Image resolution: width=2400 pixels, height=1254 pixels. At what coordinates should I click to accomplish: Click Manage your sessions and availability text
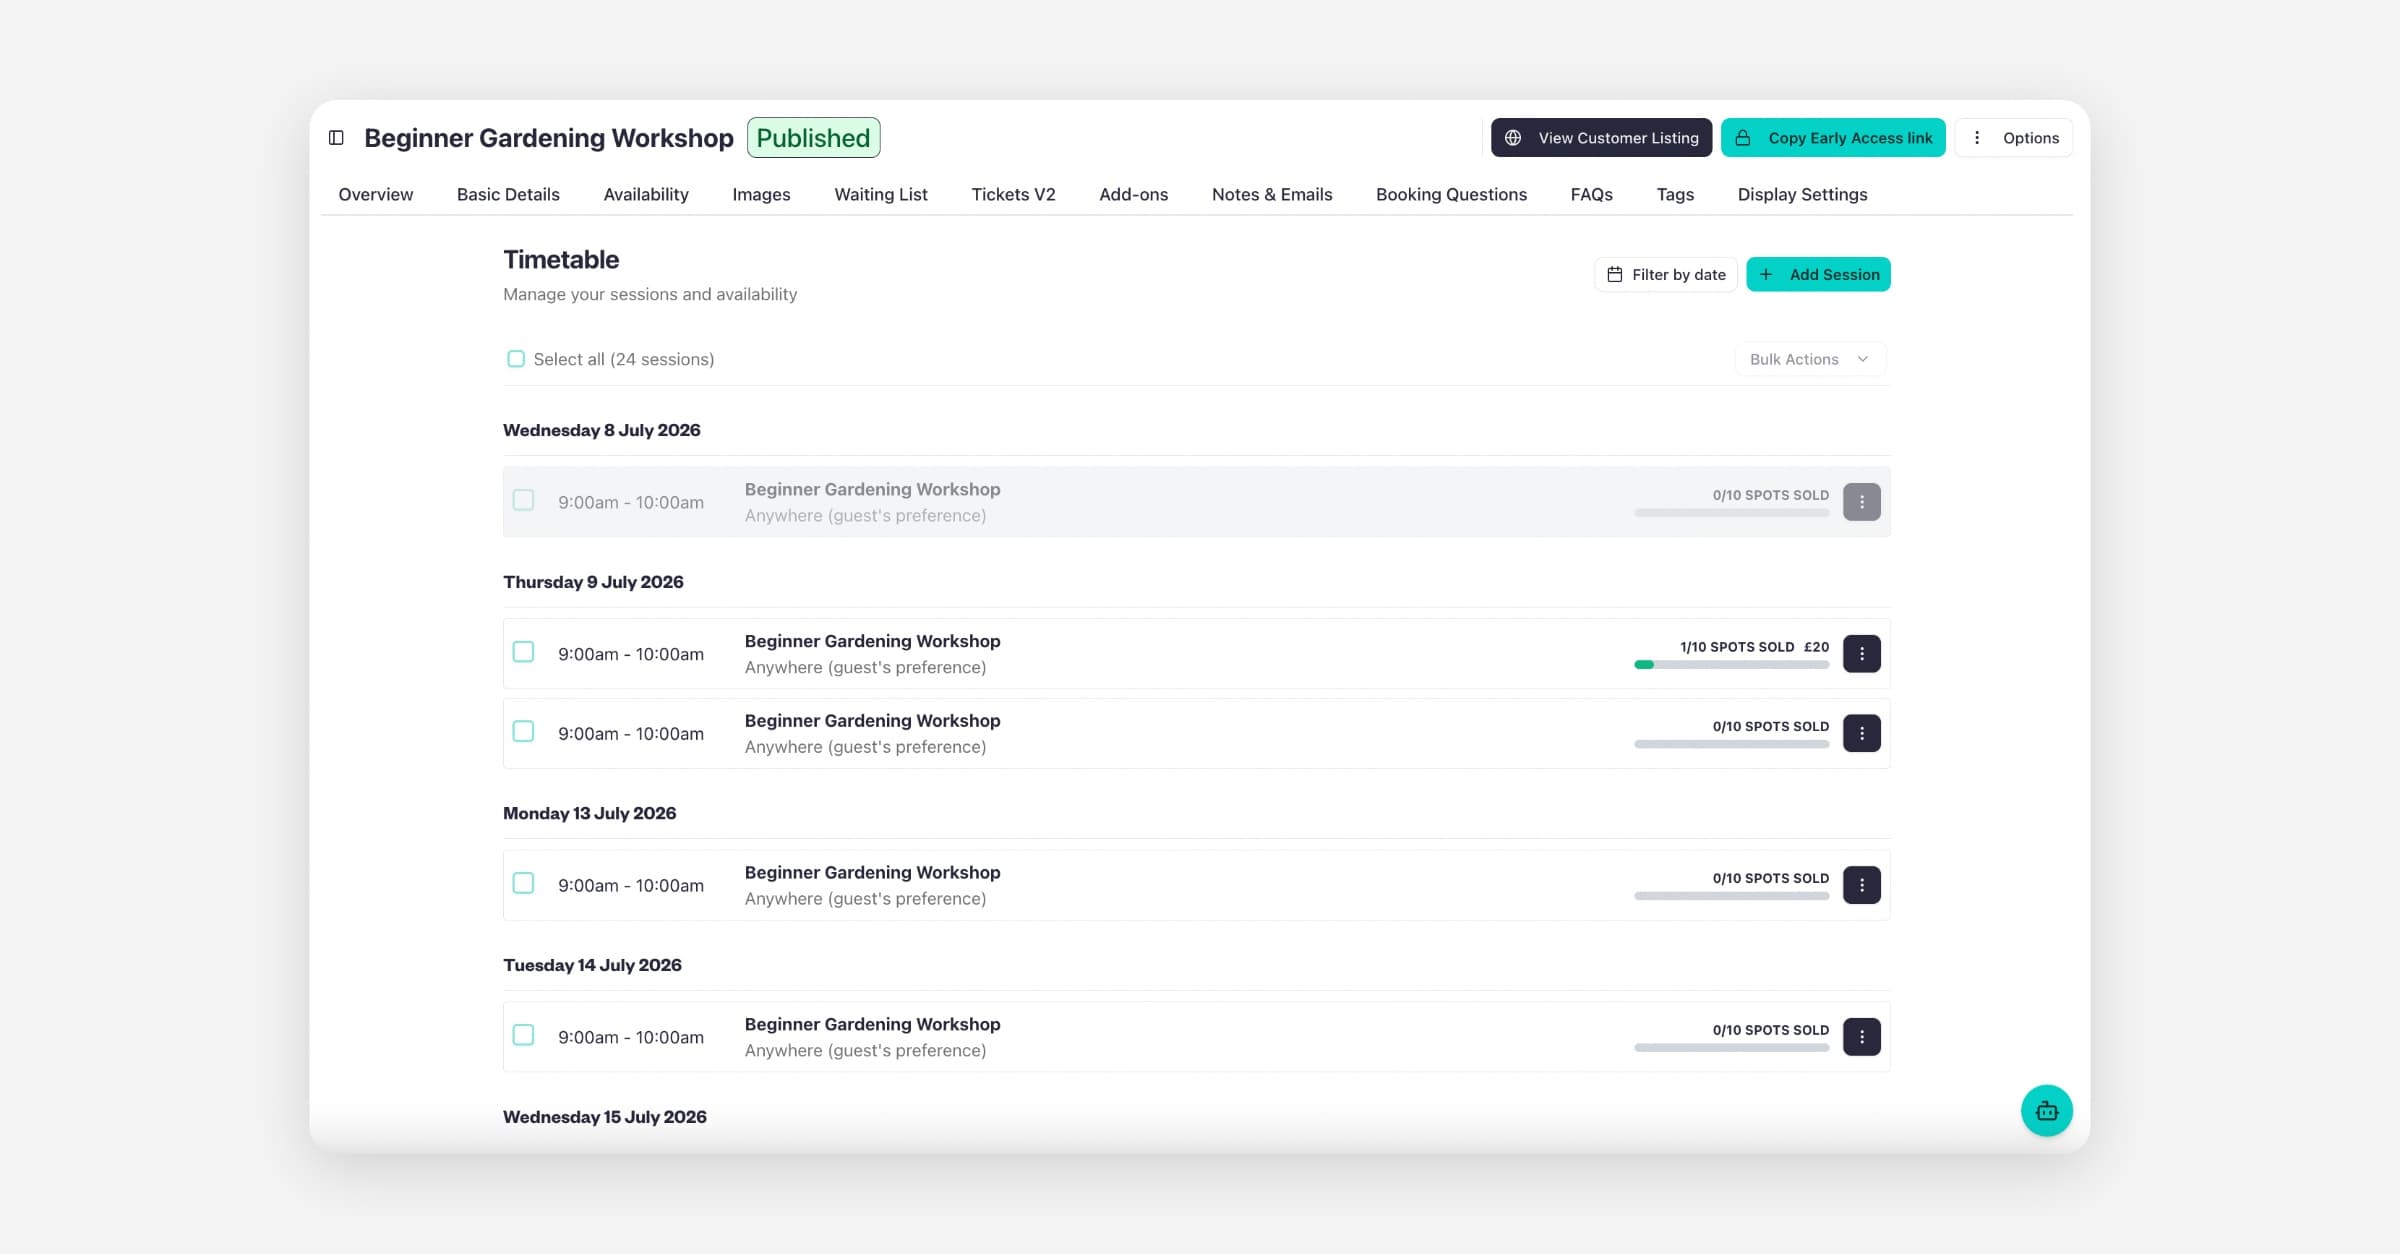(650, 294)
